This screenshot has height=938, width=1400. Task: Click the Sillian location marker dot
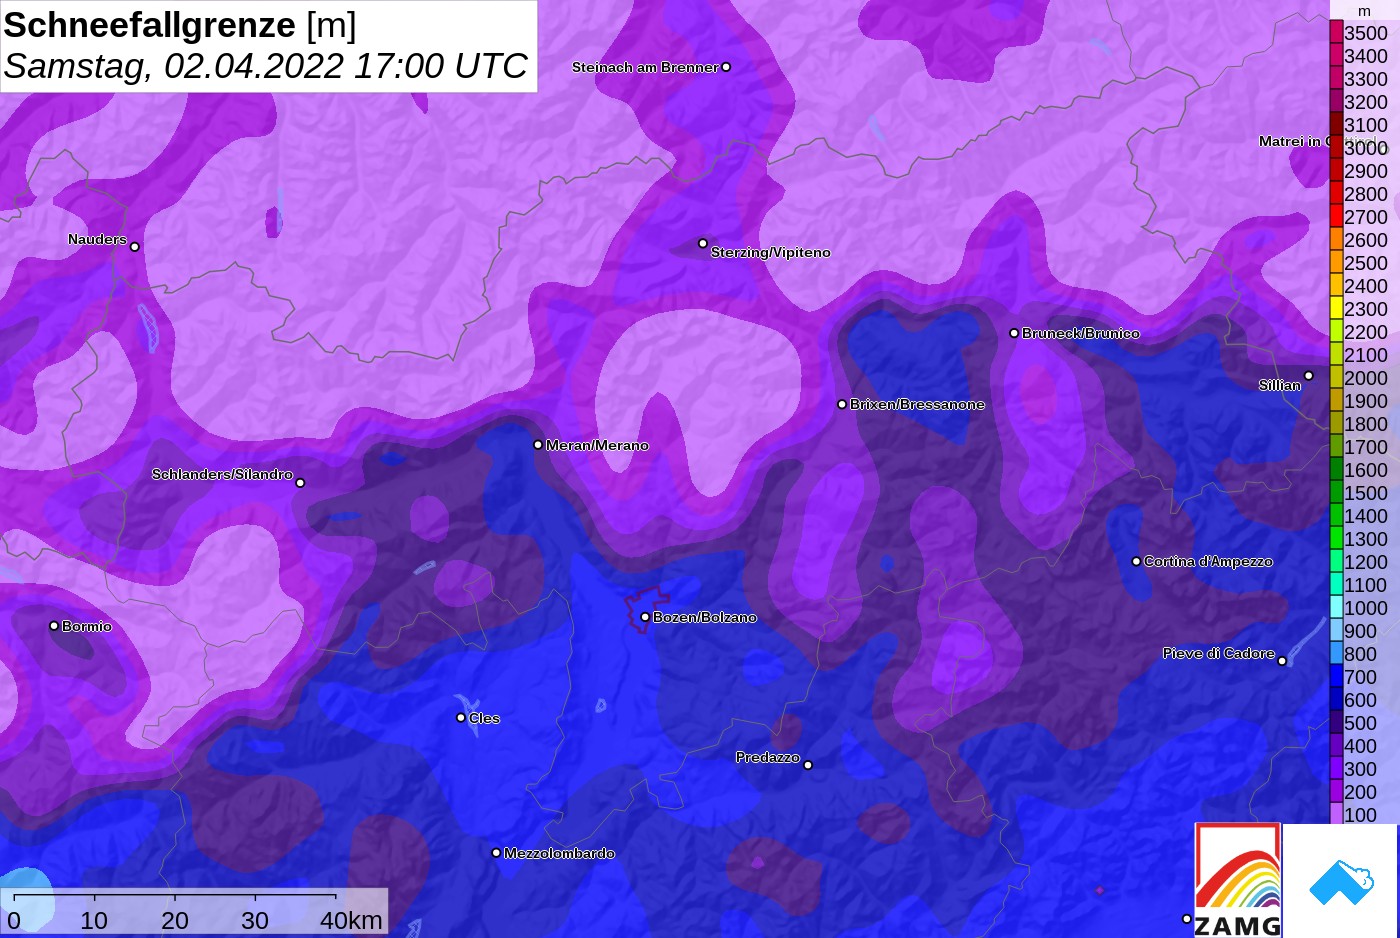pyautogui.click(x=1309, y=376)
